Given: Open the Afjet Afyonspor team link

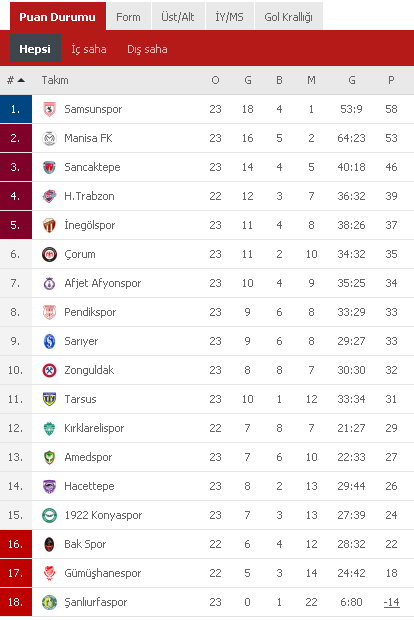Looking at the screenshot, I should [x=103, y=283].
